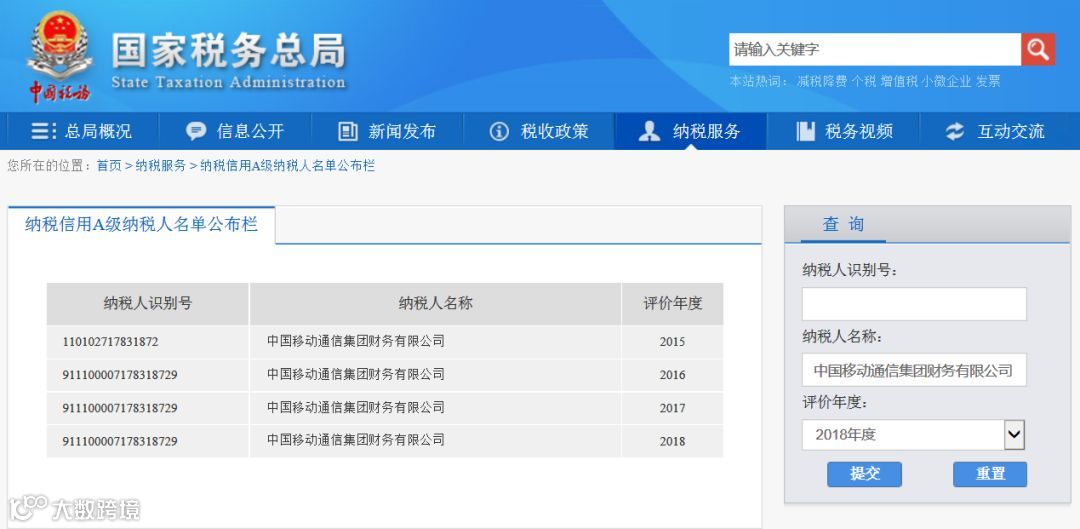Click company name in the 2017 row
Image resolution: width=1080 pixels, height=529 pixels.
pyautogui.click(x=356, y=407)
